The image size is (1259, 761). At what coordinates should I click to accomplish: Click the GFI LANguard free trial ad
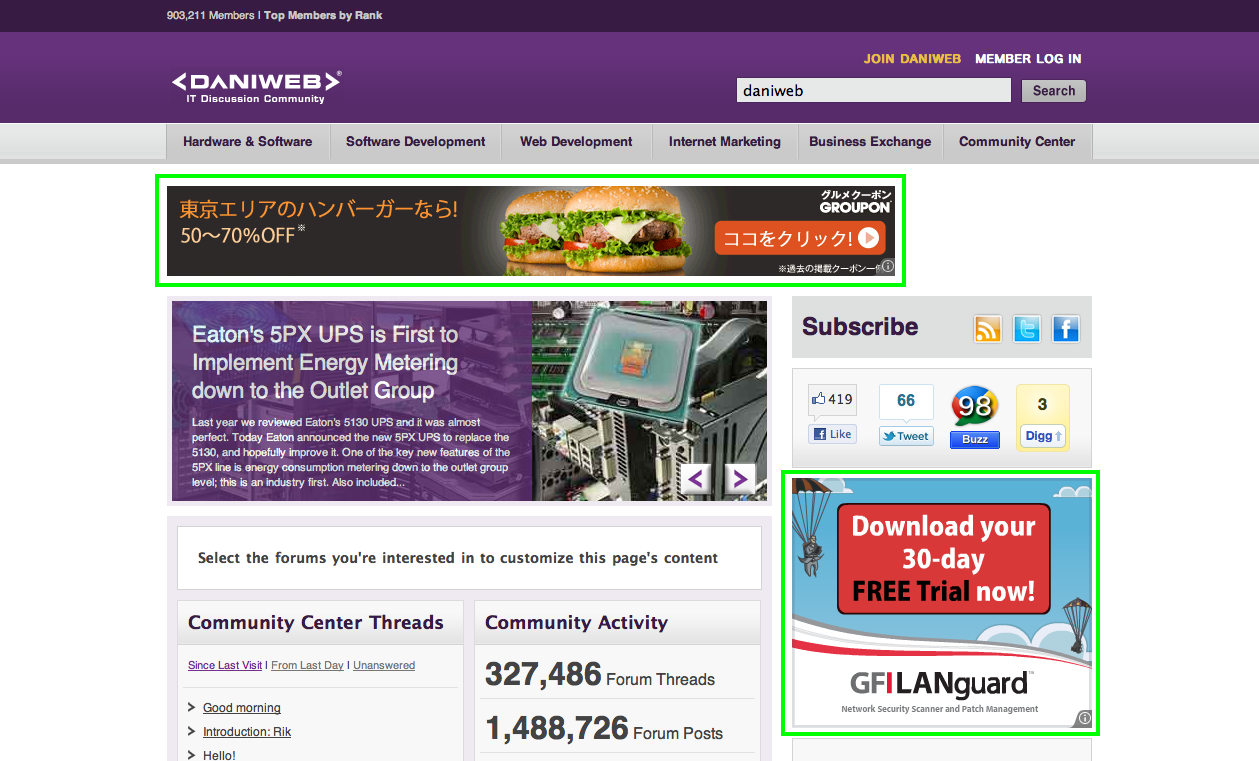pos(941,602)
